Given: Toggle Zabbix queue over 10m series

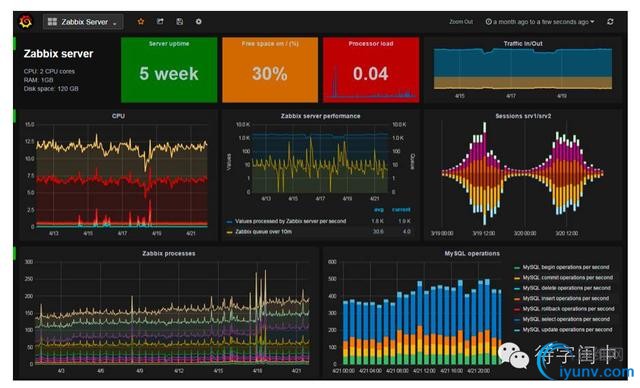Looking at the screenshot, I should [x=259, y=232].
